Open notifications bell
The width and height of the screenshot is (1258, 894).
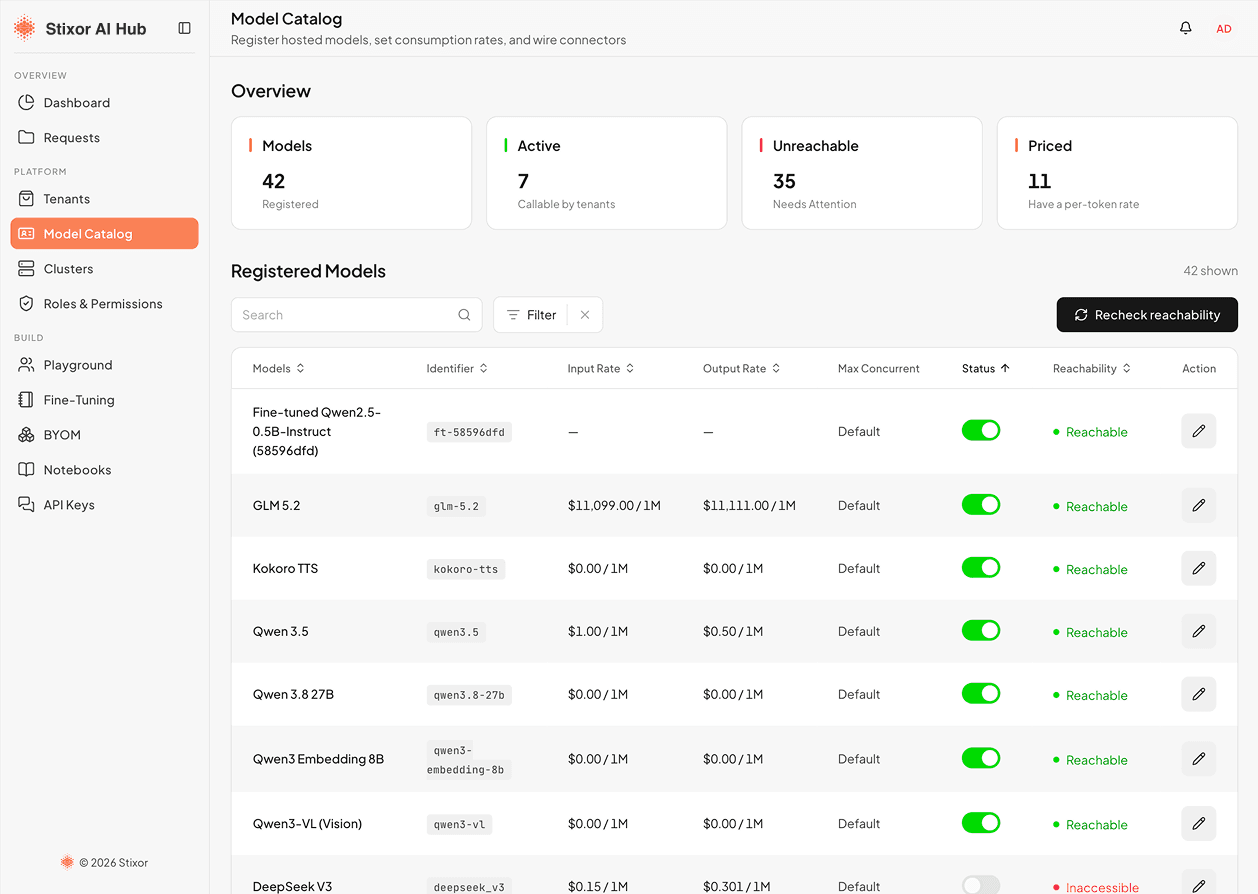(1186, 28)
